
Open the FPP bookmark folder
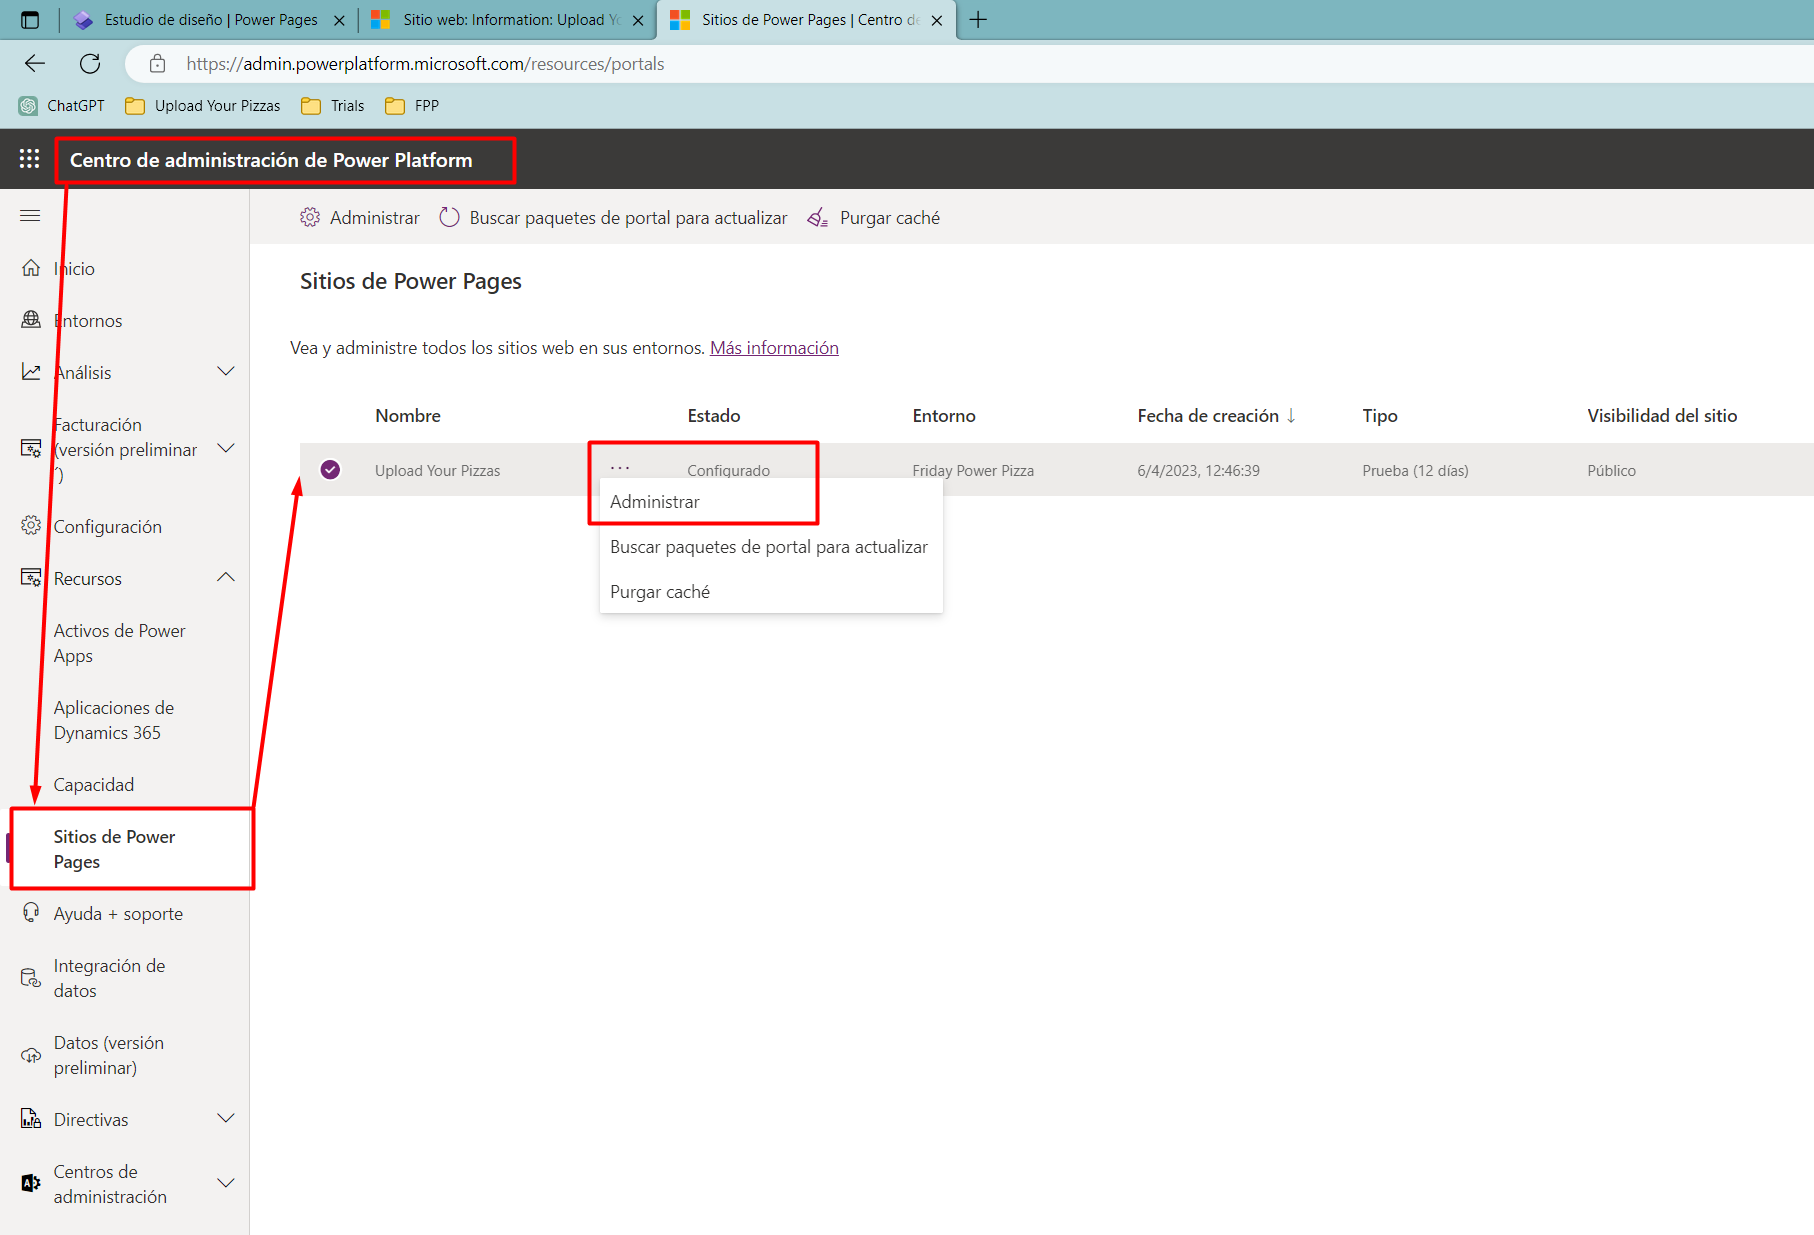pyautogui.click(x=412, y=106)
